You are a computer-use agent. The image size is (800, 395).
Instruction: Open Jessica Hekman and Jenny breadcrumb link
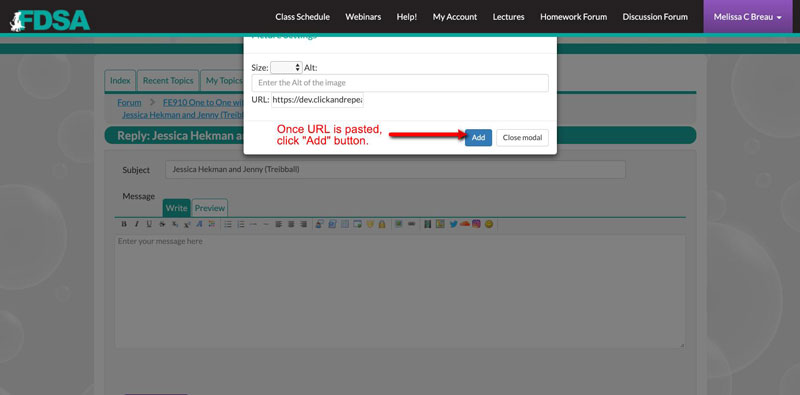183,114
